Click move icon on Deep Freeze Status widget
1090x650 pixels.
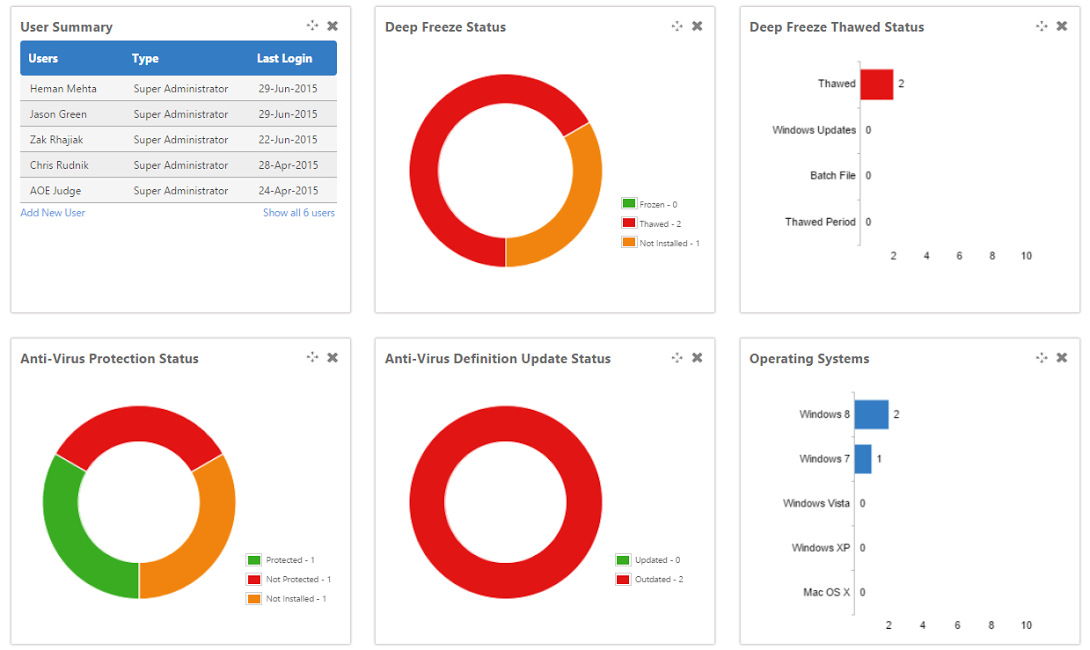(677, 26)
